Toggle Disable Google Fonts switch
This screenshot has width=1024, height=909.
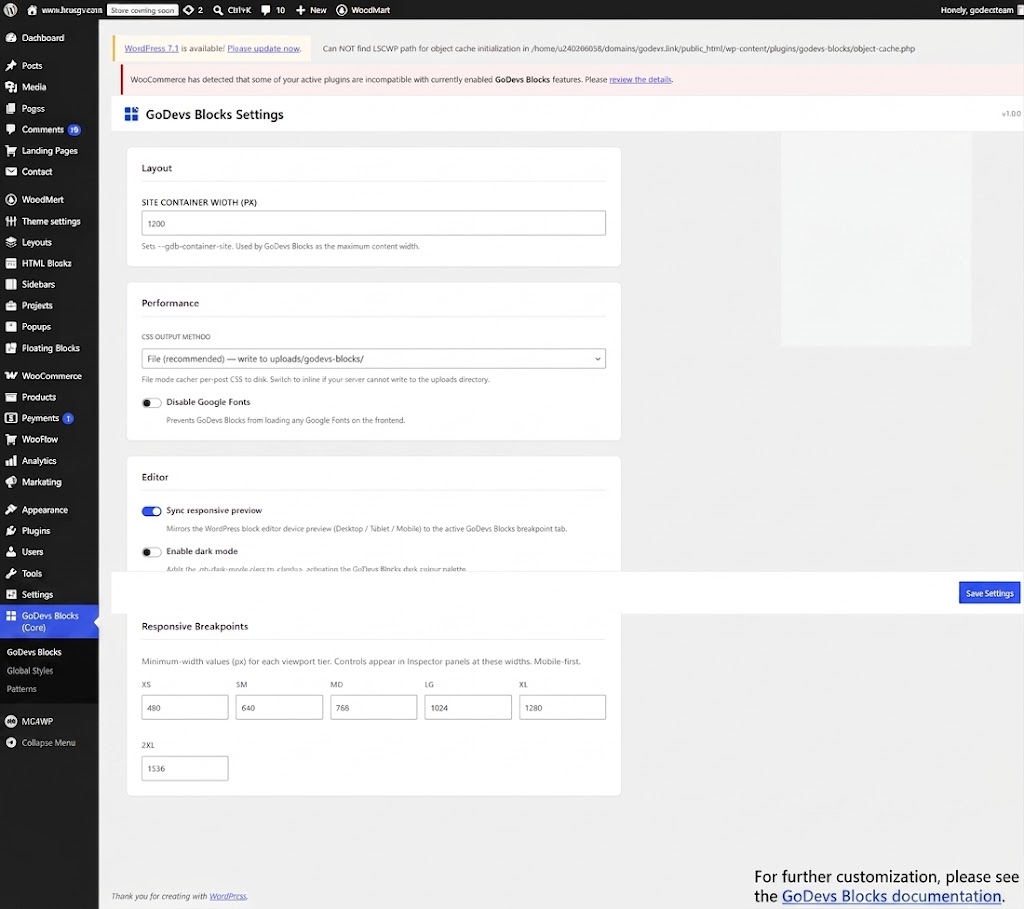pyautogui.click(x=151, y=403)
